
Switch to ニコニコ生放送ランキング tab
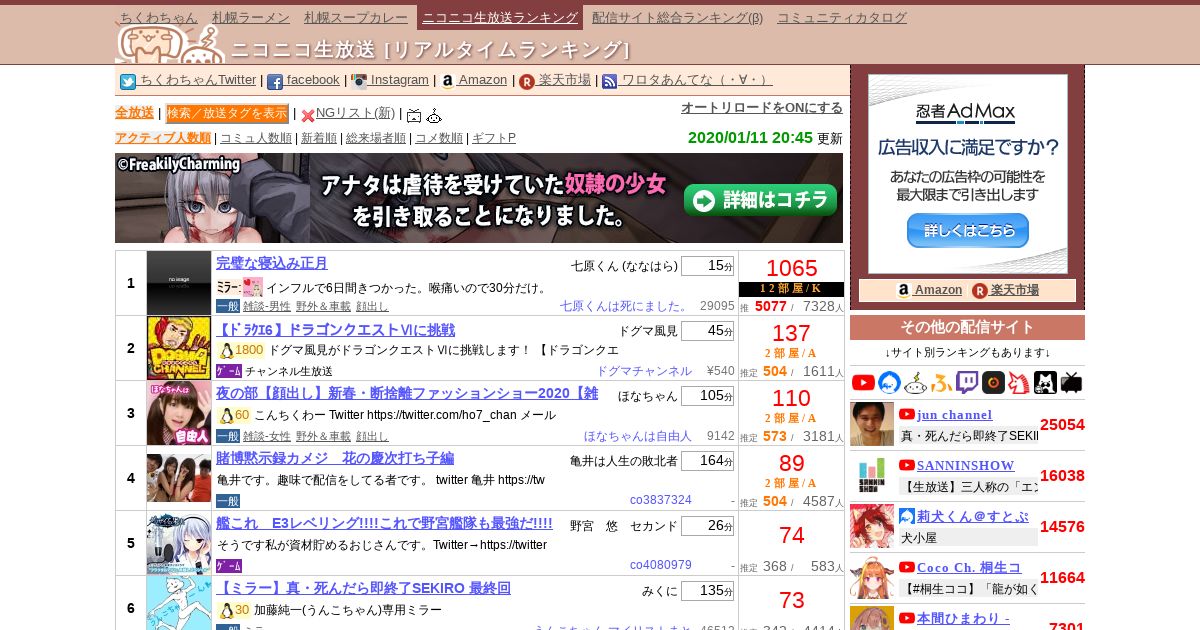pyautogui.click(x=500, y=17)
